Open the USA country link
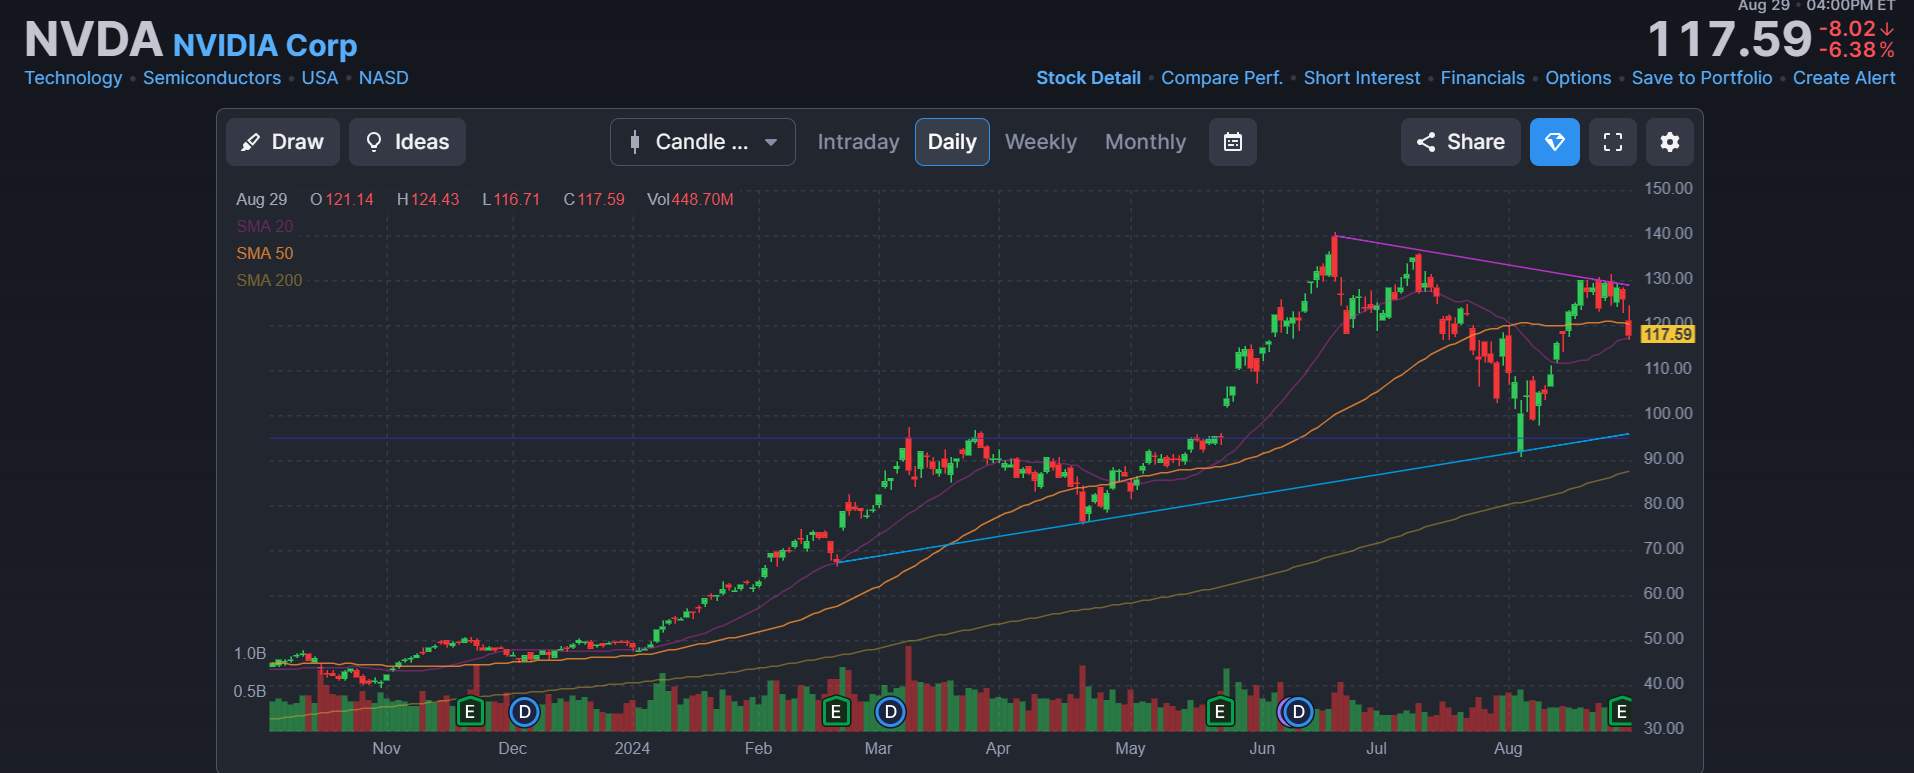This screenshot has height=773, width=1914. (320, 78)
